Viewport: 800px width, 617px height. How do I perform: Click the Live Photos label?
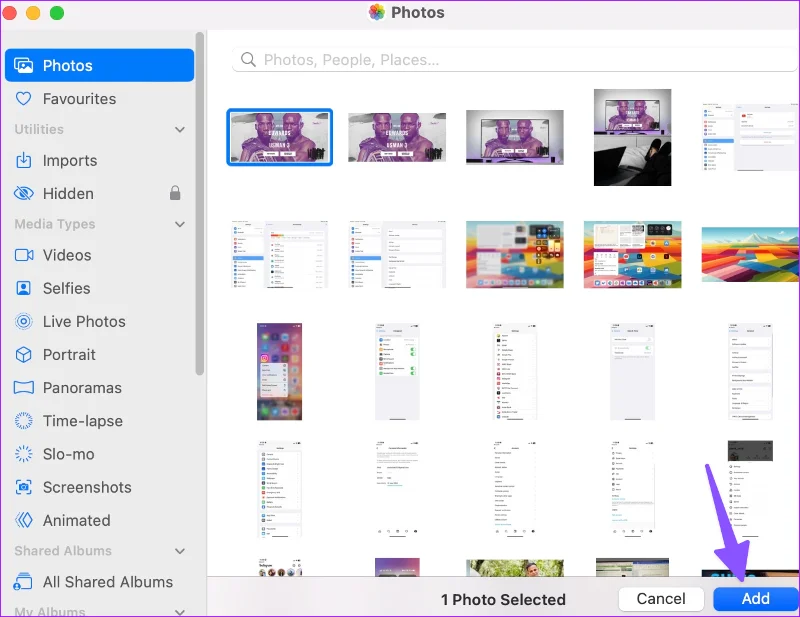pos(84,321)
